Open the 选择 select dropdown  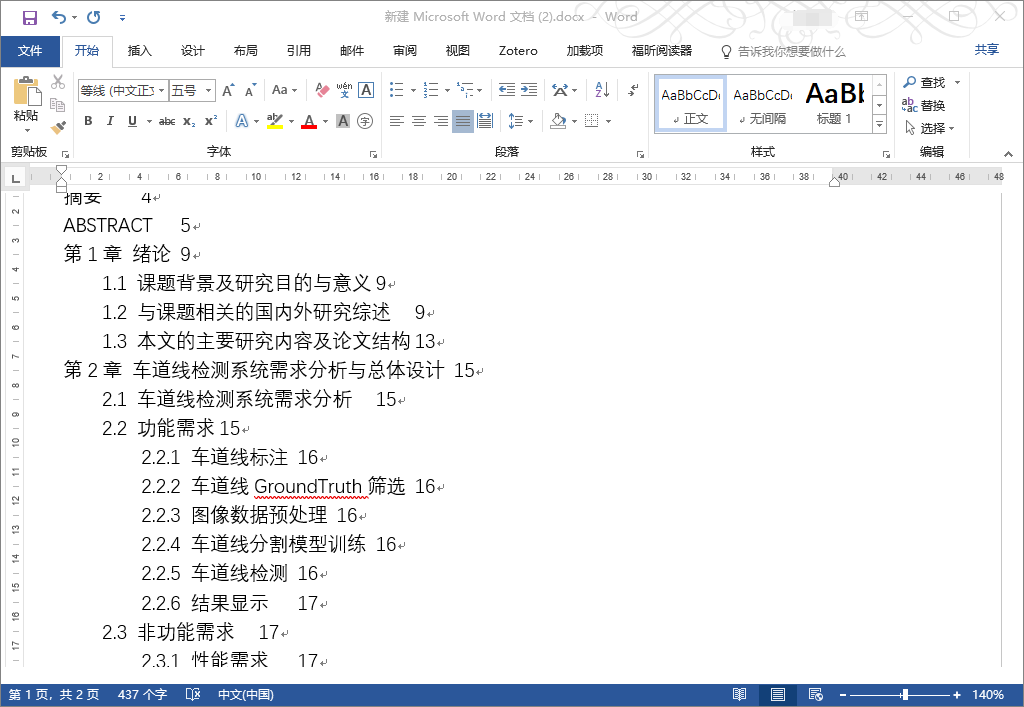pyautogui.click(x=930, y=128)
